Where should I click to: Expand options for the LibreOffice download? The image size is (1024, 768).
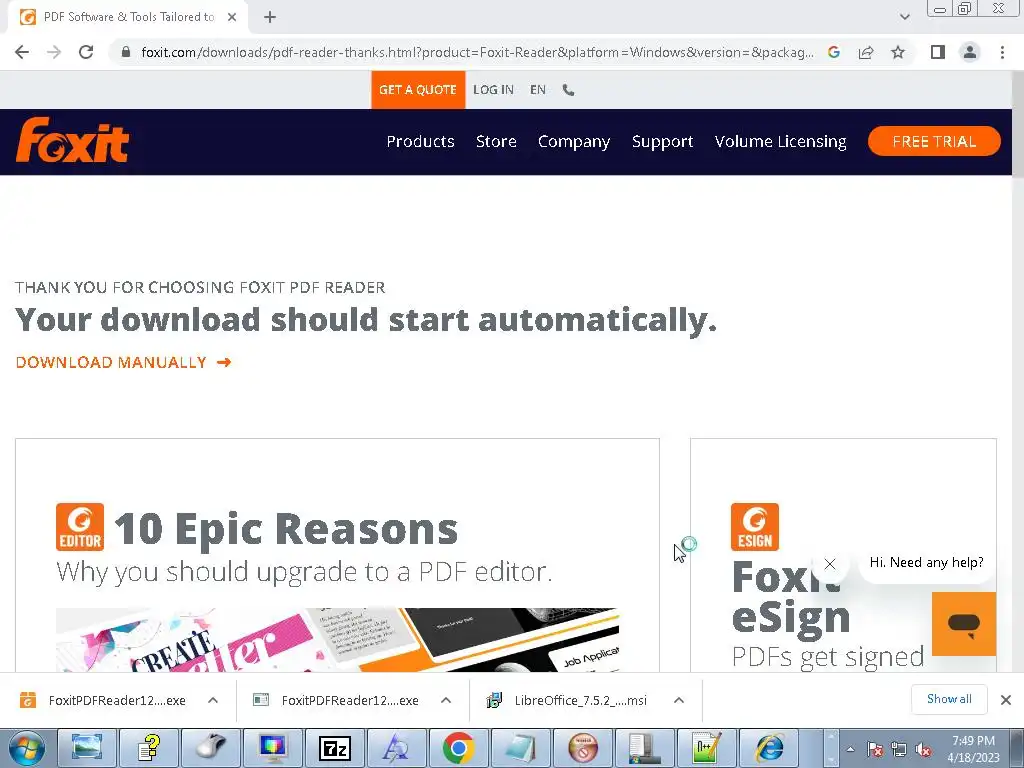click(679, 700)
